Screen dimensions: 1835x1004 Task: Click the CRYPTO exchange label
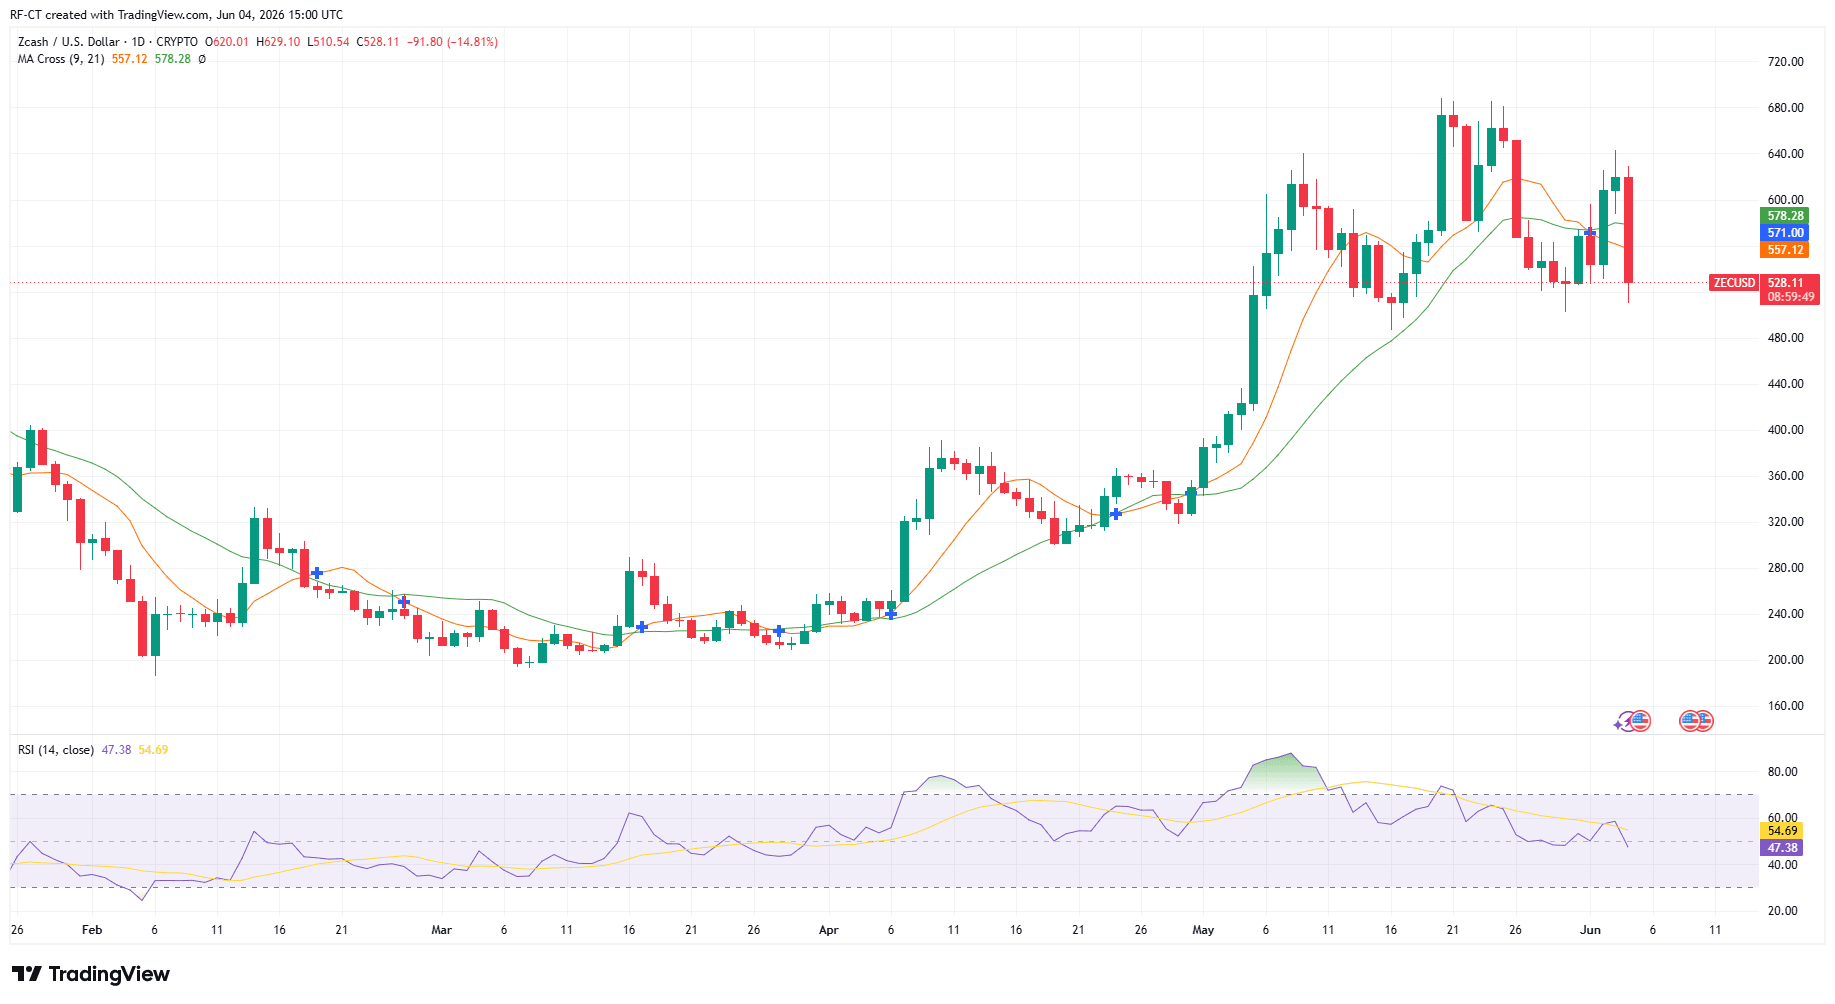tap(177, 42)
